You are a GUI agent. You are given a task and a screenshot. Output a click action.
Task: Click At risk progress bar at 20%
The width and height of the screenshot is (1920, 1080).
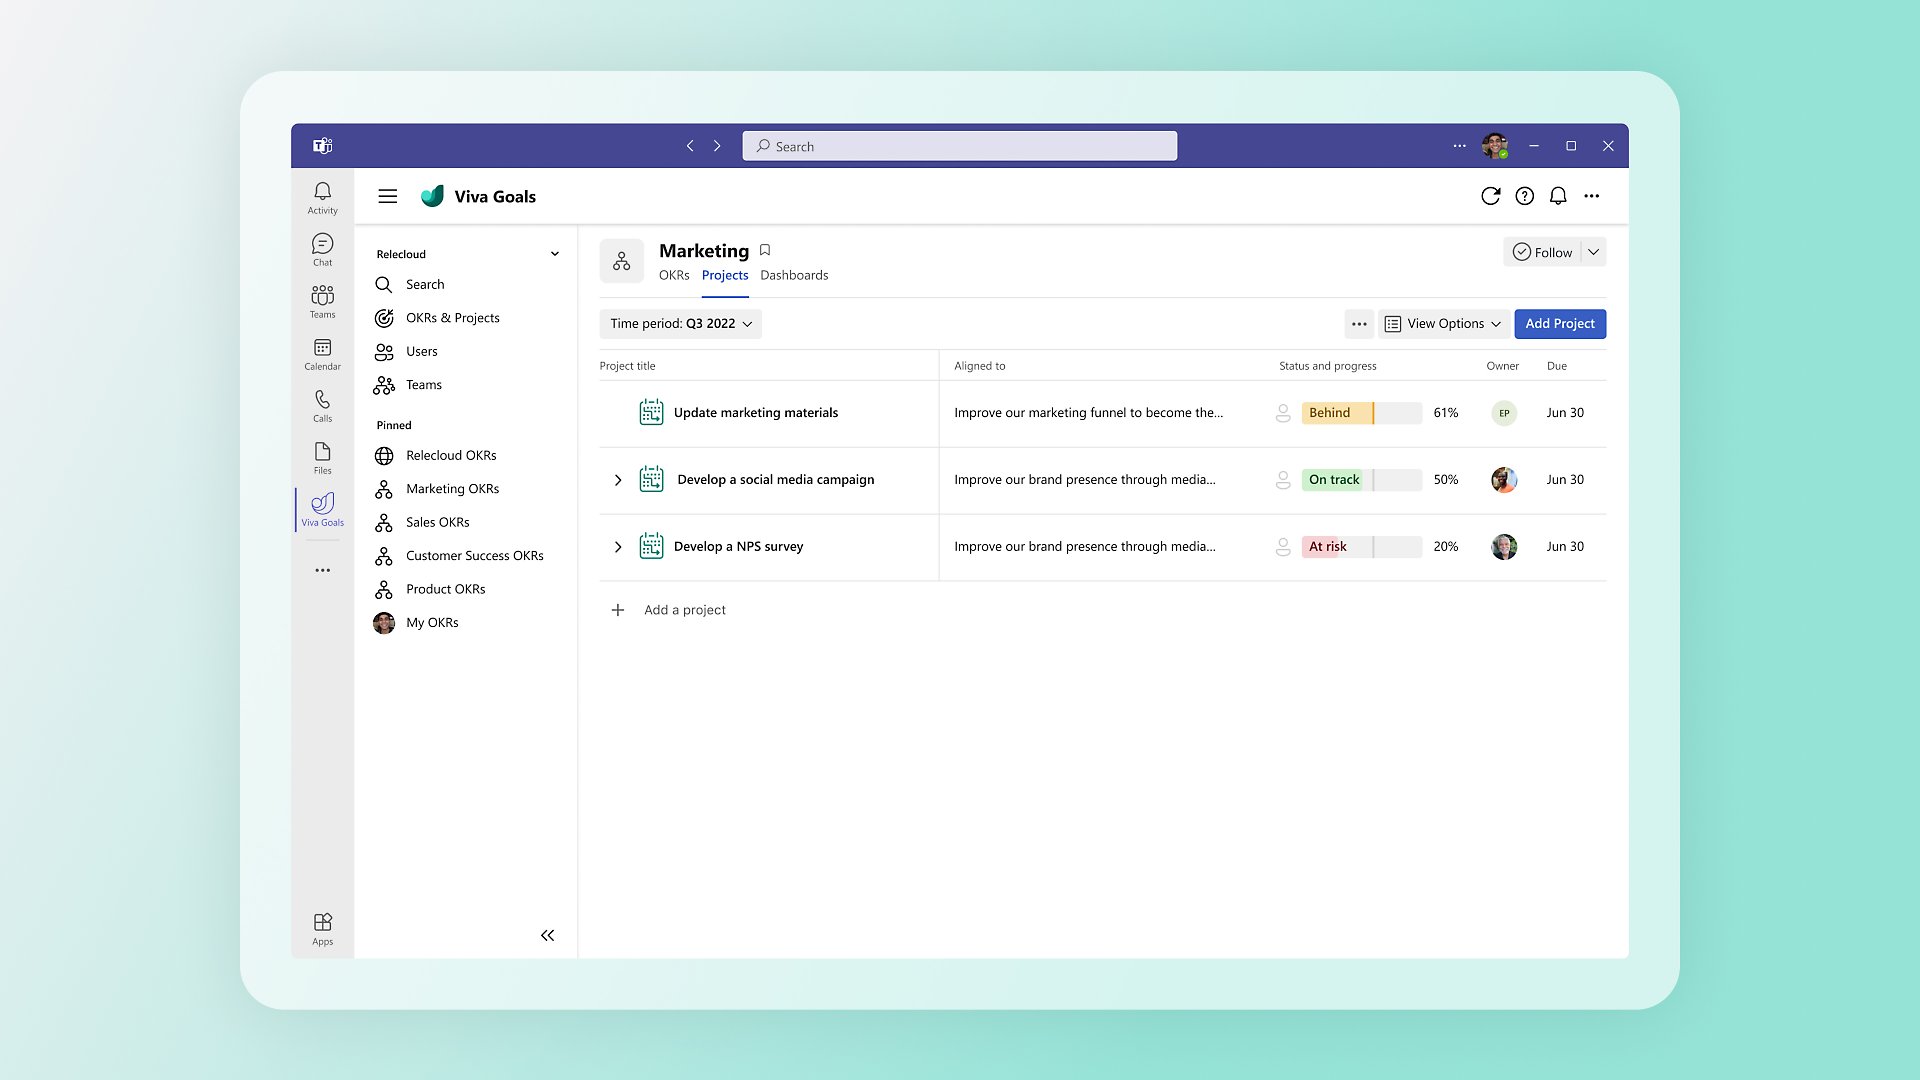pyautogui.click(x=1361, y=547)
